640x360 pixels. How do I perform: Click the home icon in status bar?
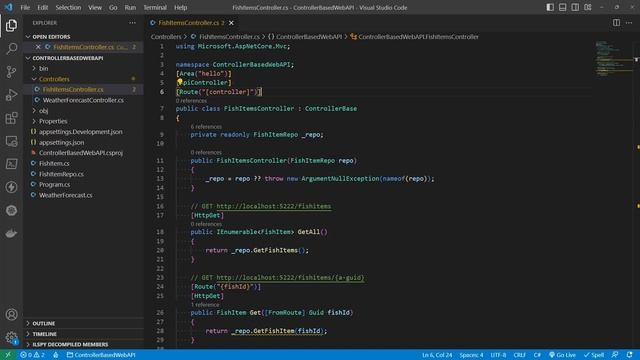(56, 355)
